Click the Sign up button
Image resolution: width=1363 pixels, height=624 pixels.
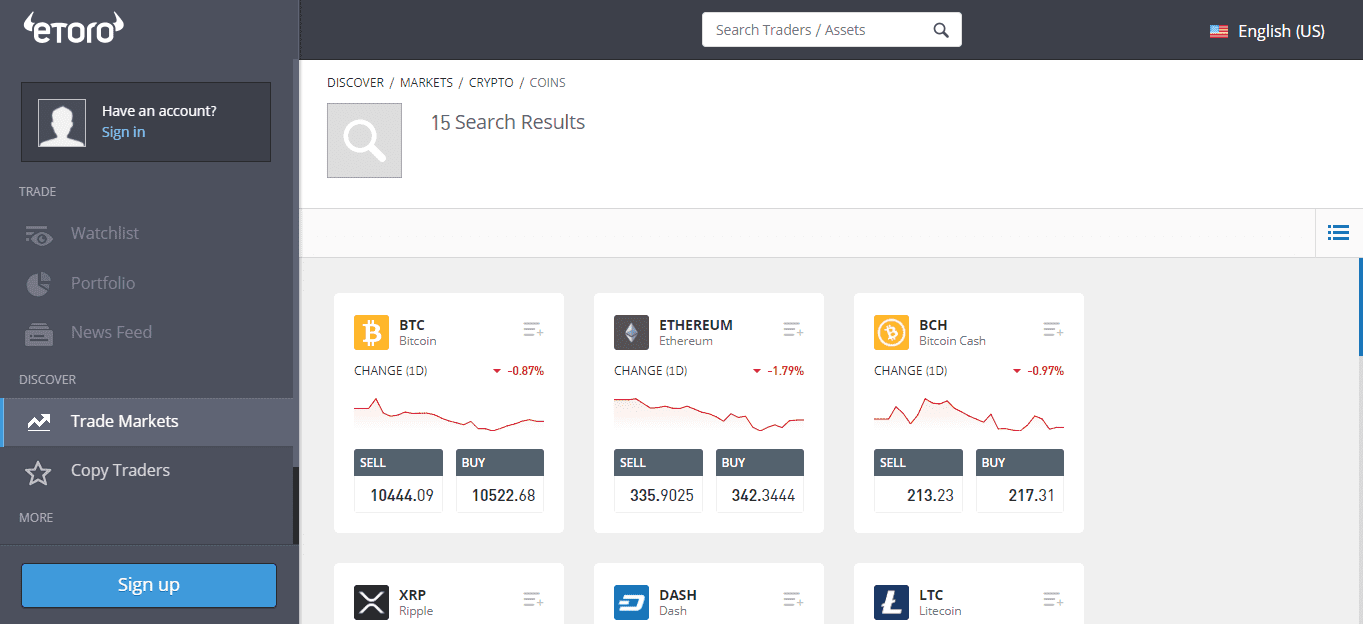[148, 585]
